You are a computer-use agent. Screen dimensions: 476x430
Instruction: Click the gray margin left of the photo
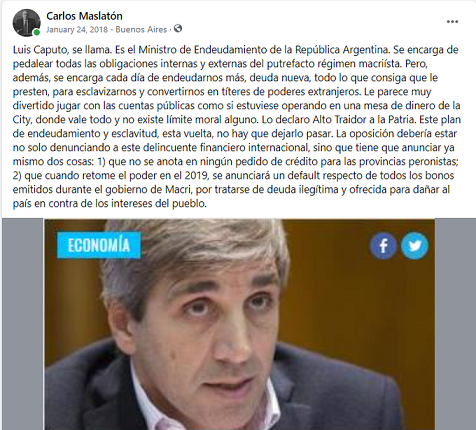coord(23,324)
